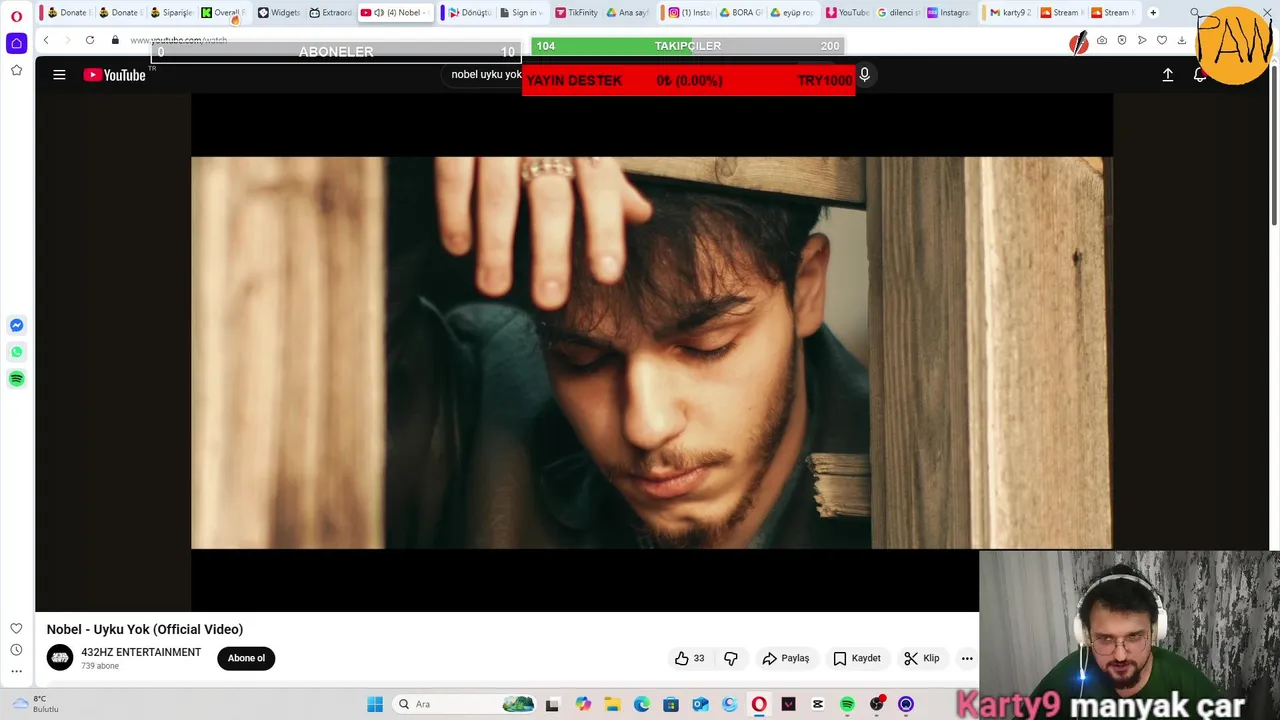The width and height of the screenshot is (1280, 720).
Task: Create a clip with the Klip button
Action: [x=922, y=658]
